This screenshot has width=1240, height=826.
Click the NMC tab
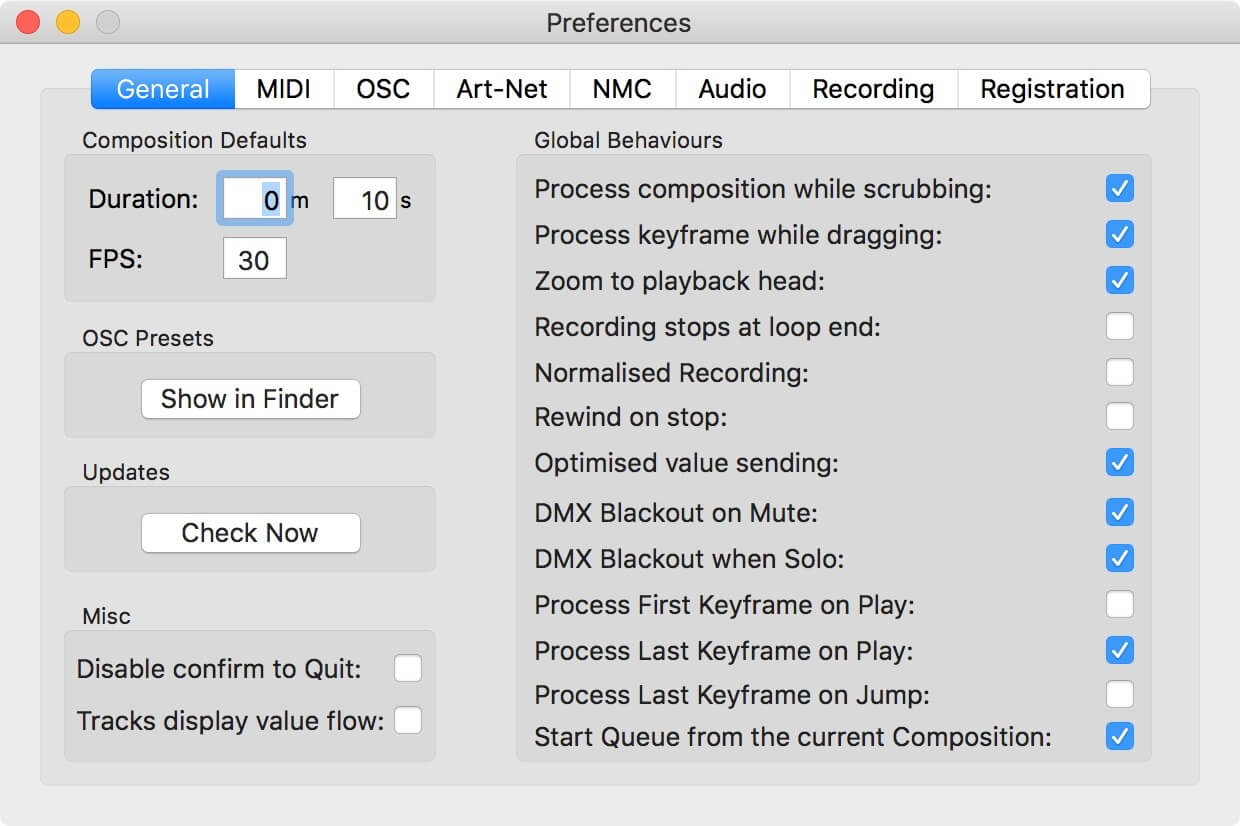[623, 89]
